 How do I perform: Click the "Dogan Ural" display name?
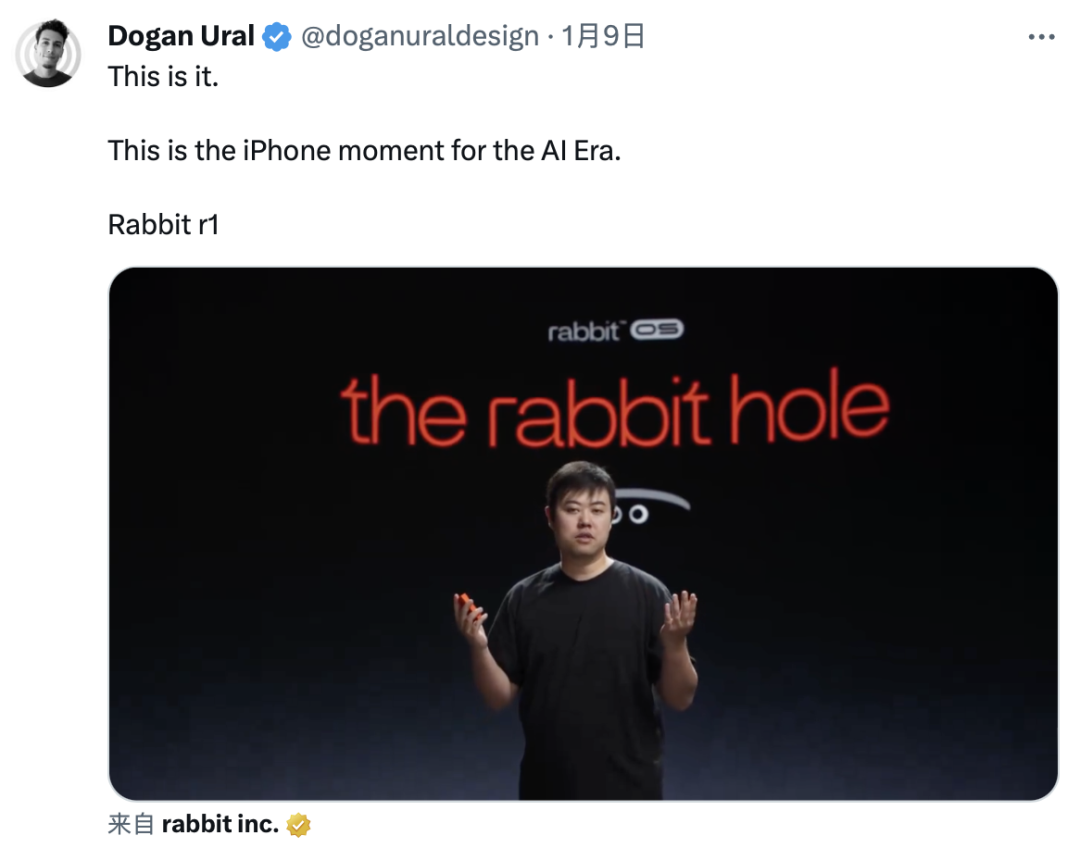point(181,37)
